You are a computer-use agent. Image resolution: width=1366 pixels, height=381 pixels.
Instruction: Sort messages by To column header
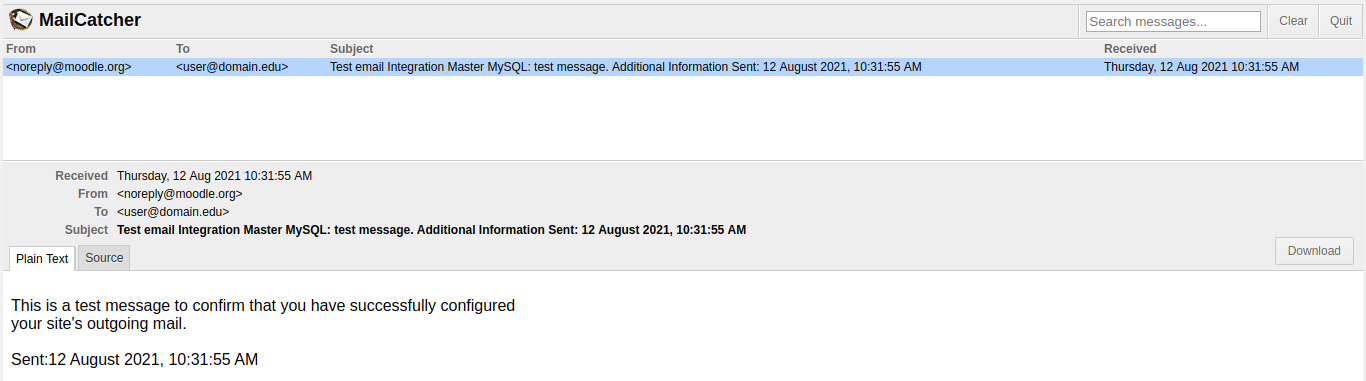coord(183,48)
